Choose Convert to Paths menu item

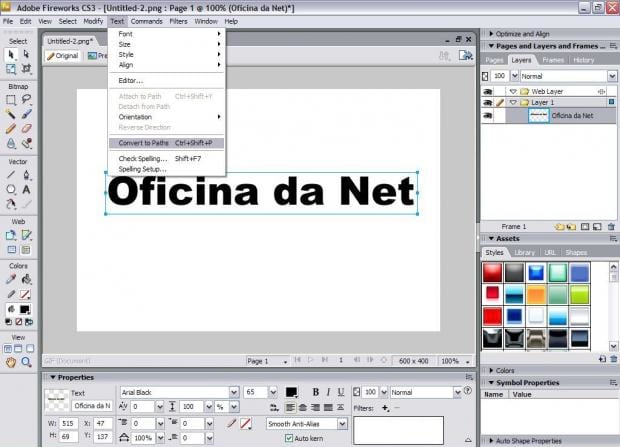[x=166, y=143]
